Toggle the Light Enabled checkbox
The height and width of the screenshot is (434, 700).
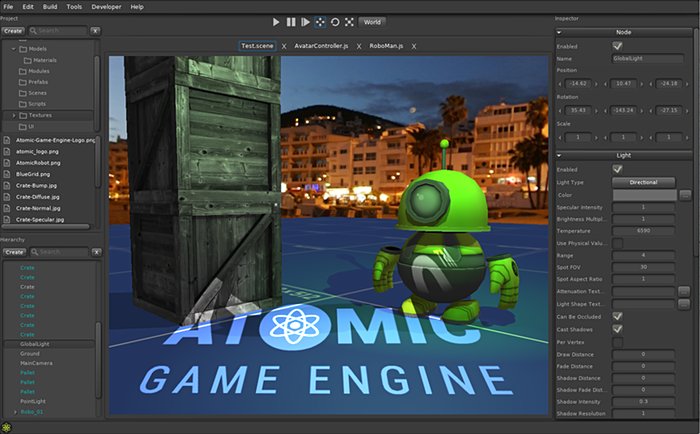617,169
